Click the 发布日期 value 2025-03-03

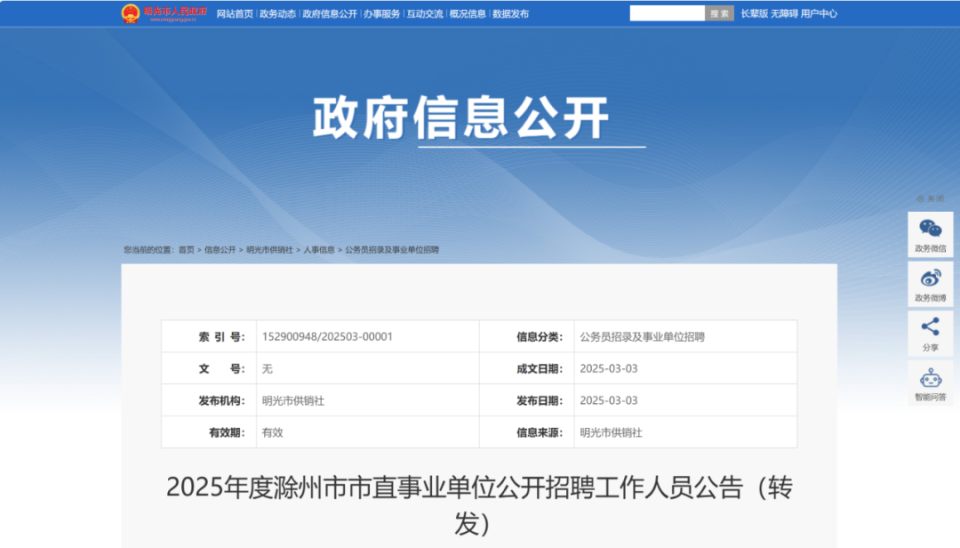click(609, 400)
